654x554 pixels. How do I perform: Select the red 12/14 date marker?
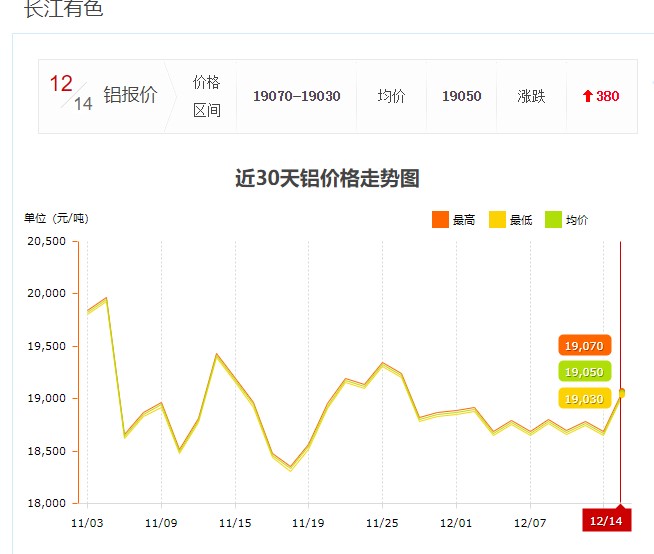[x=606, y=521]
